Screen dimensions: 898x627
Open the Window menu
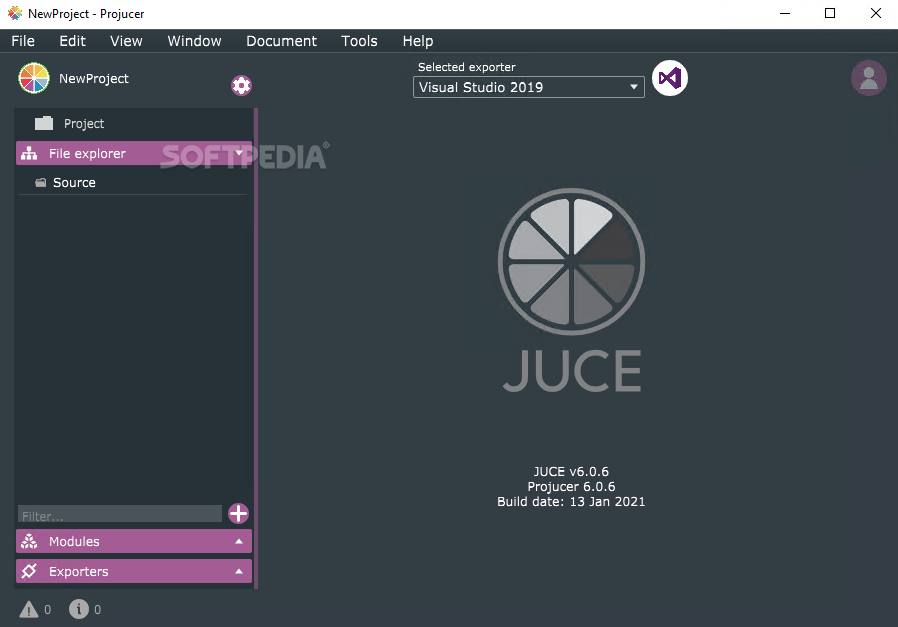(x=194, y=41)
